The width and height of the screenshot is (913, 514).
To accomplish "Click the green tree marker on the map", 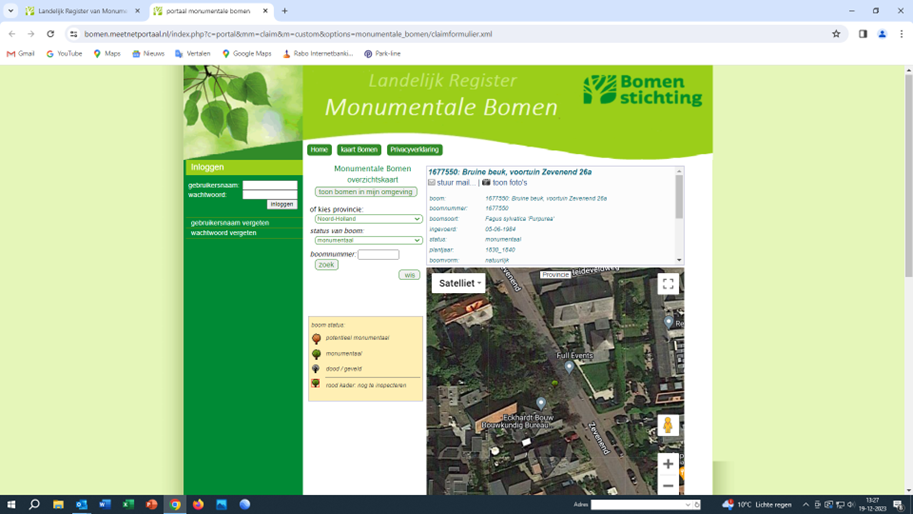I will [554, 382].
